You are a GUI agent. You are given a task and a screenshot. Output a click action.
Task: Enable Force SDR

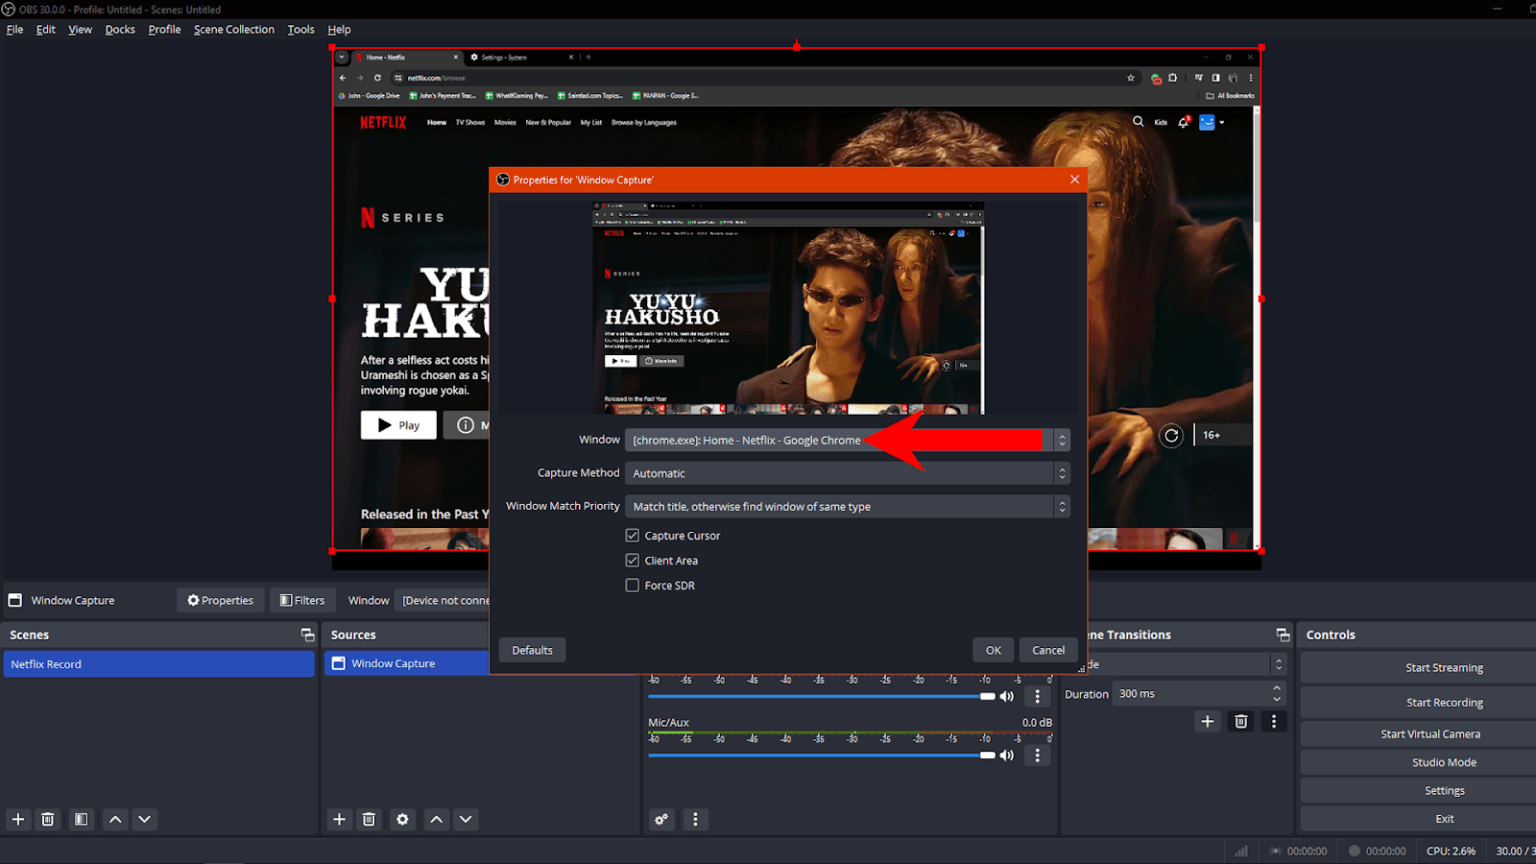(632, 585)
